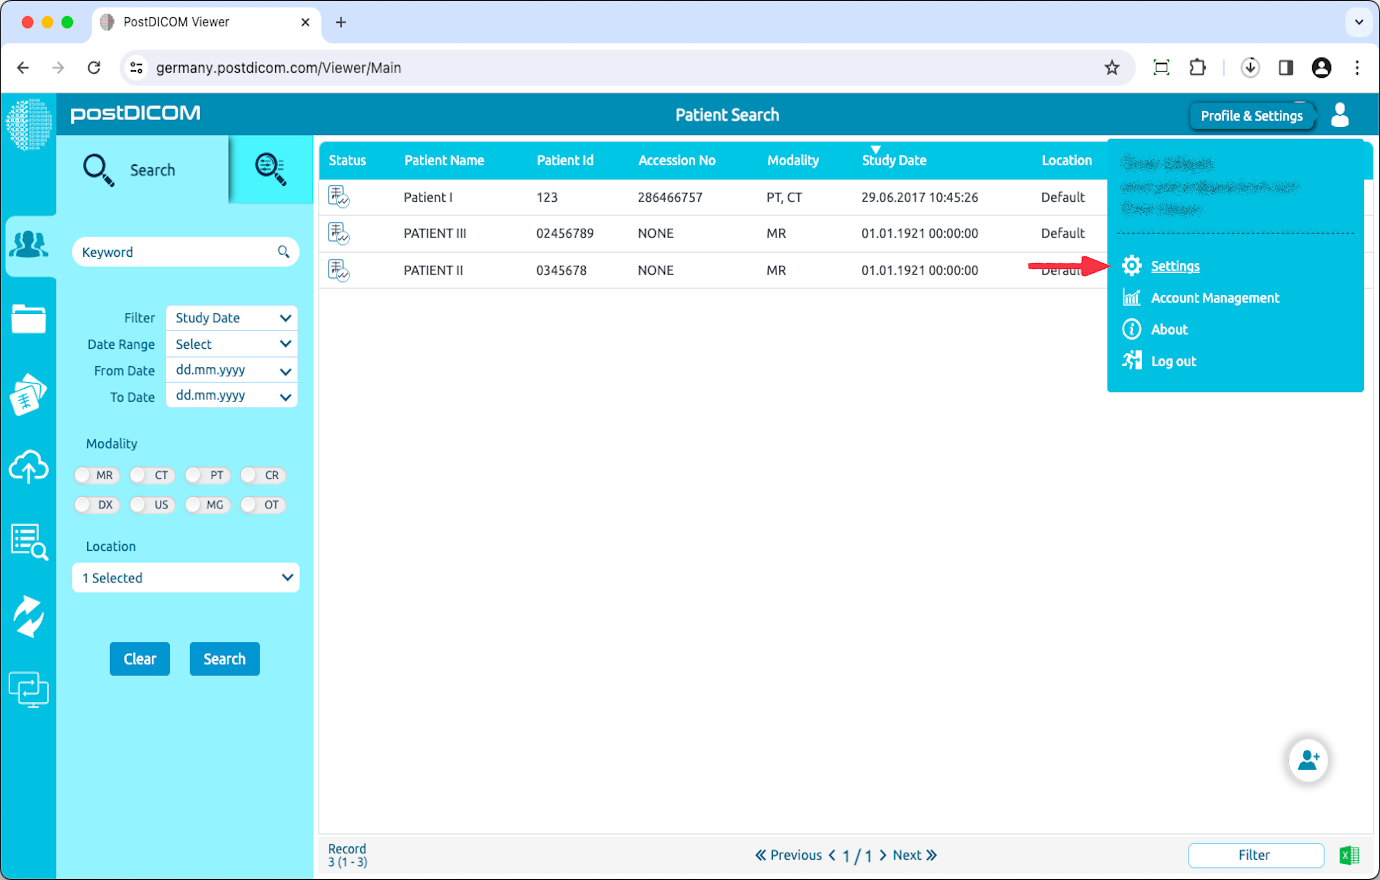Open the Documents icon in the sidebar
This screenshot has height=880, width=1380.
coord(29,393)
